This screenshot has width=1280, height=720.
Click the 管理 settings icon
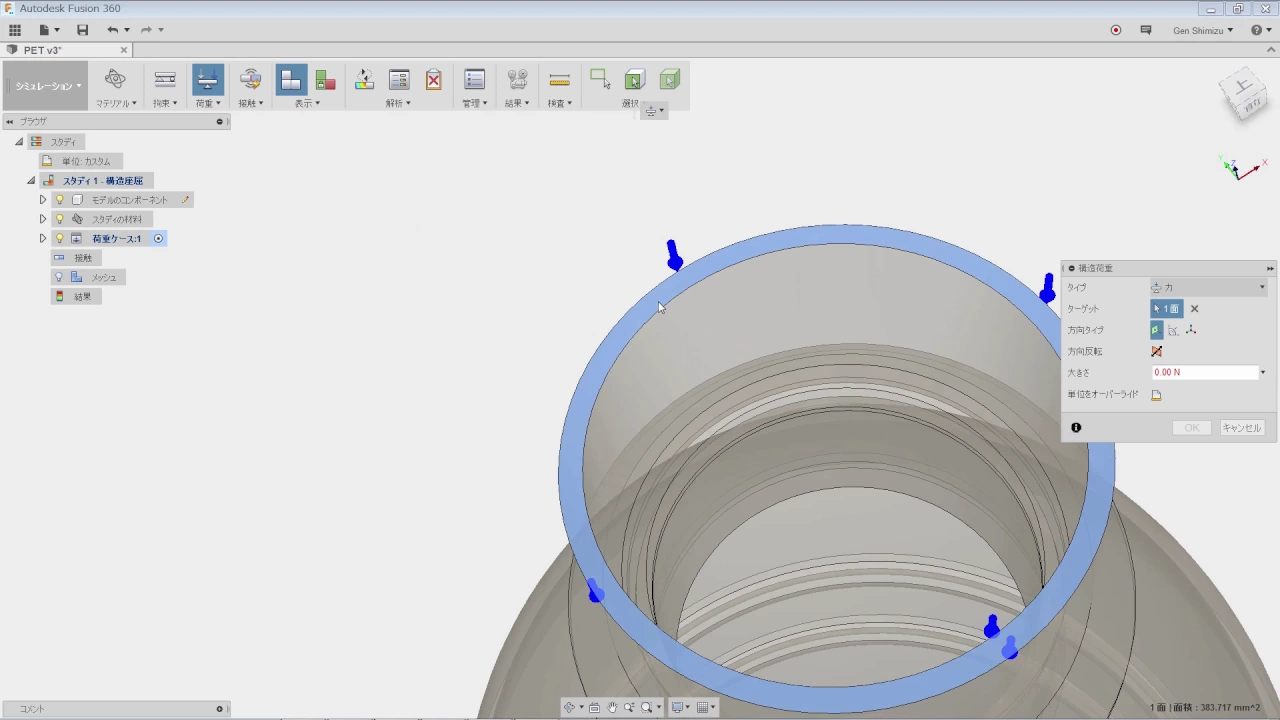(475, 80)
